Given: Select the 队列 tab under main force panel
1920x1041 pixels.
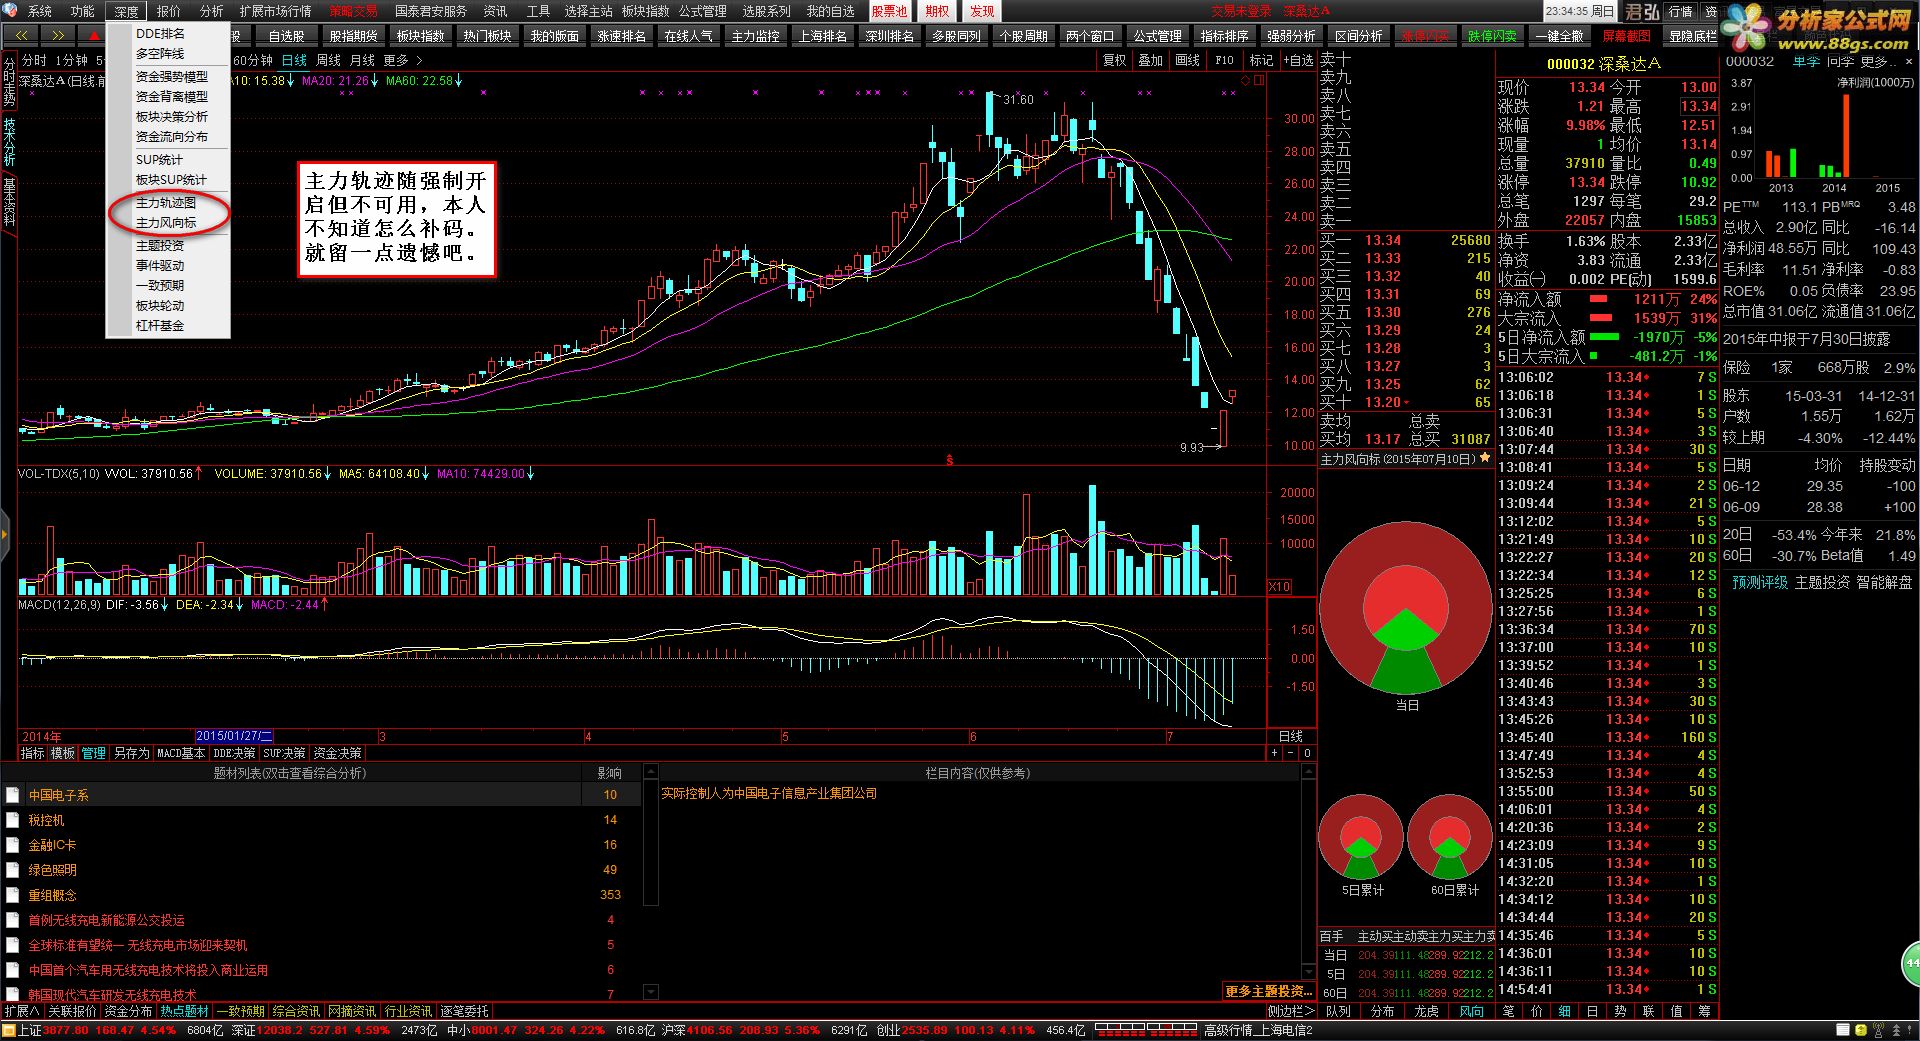Looking at the screenshot, I should coord(1338,1011).
